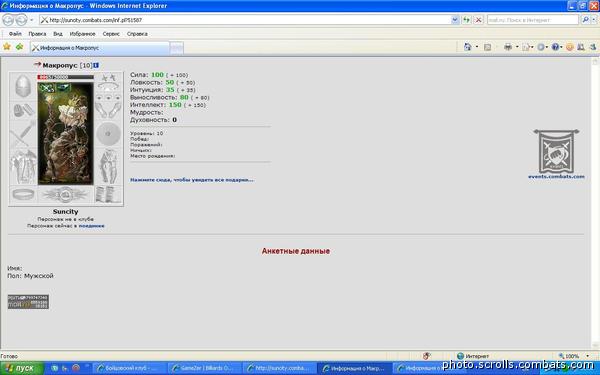Click the green Refresh arrows button

[x=466, y=20]
